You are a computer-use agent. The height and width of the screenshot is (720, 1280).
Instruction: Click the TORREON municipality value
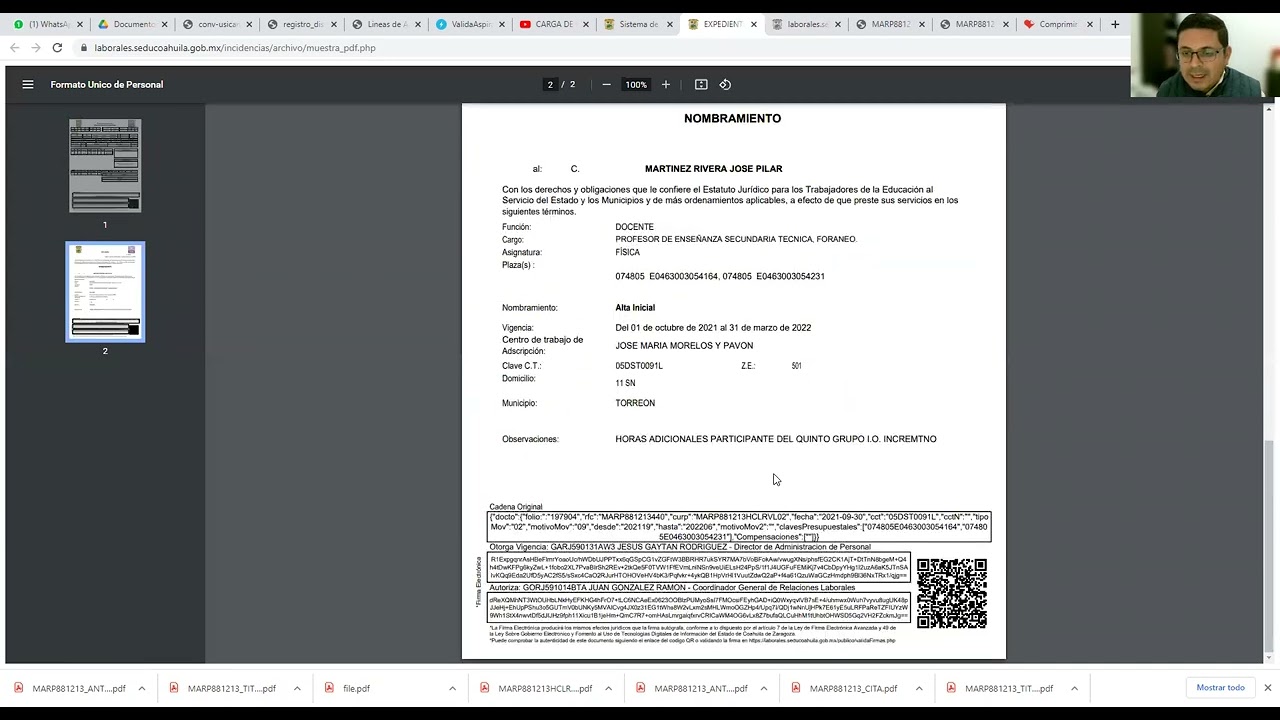point(635,403)
